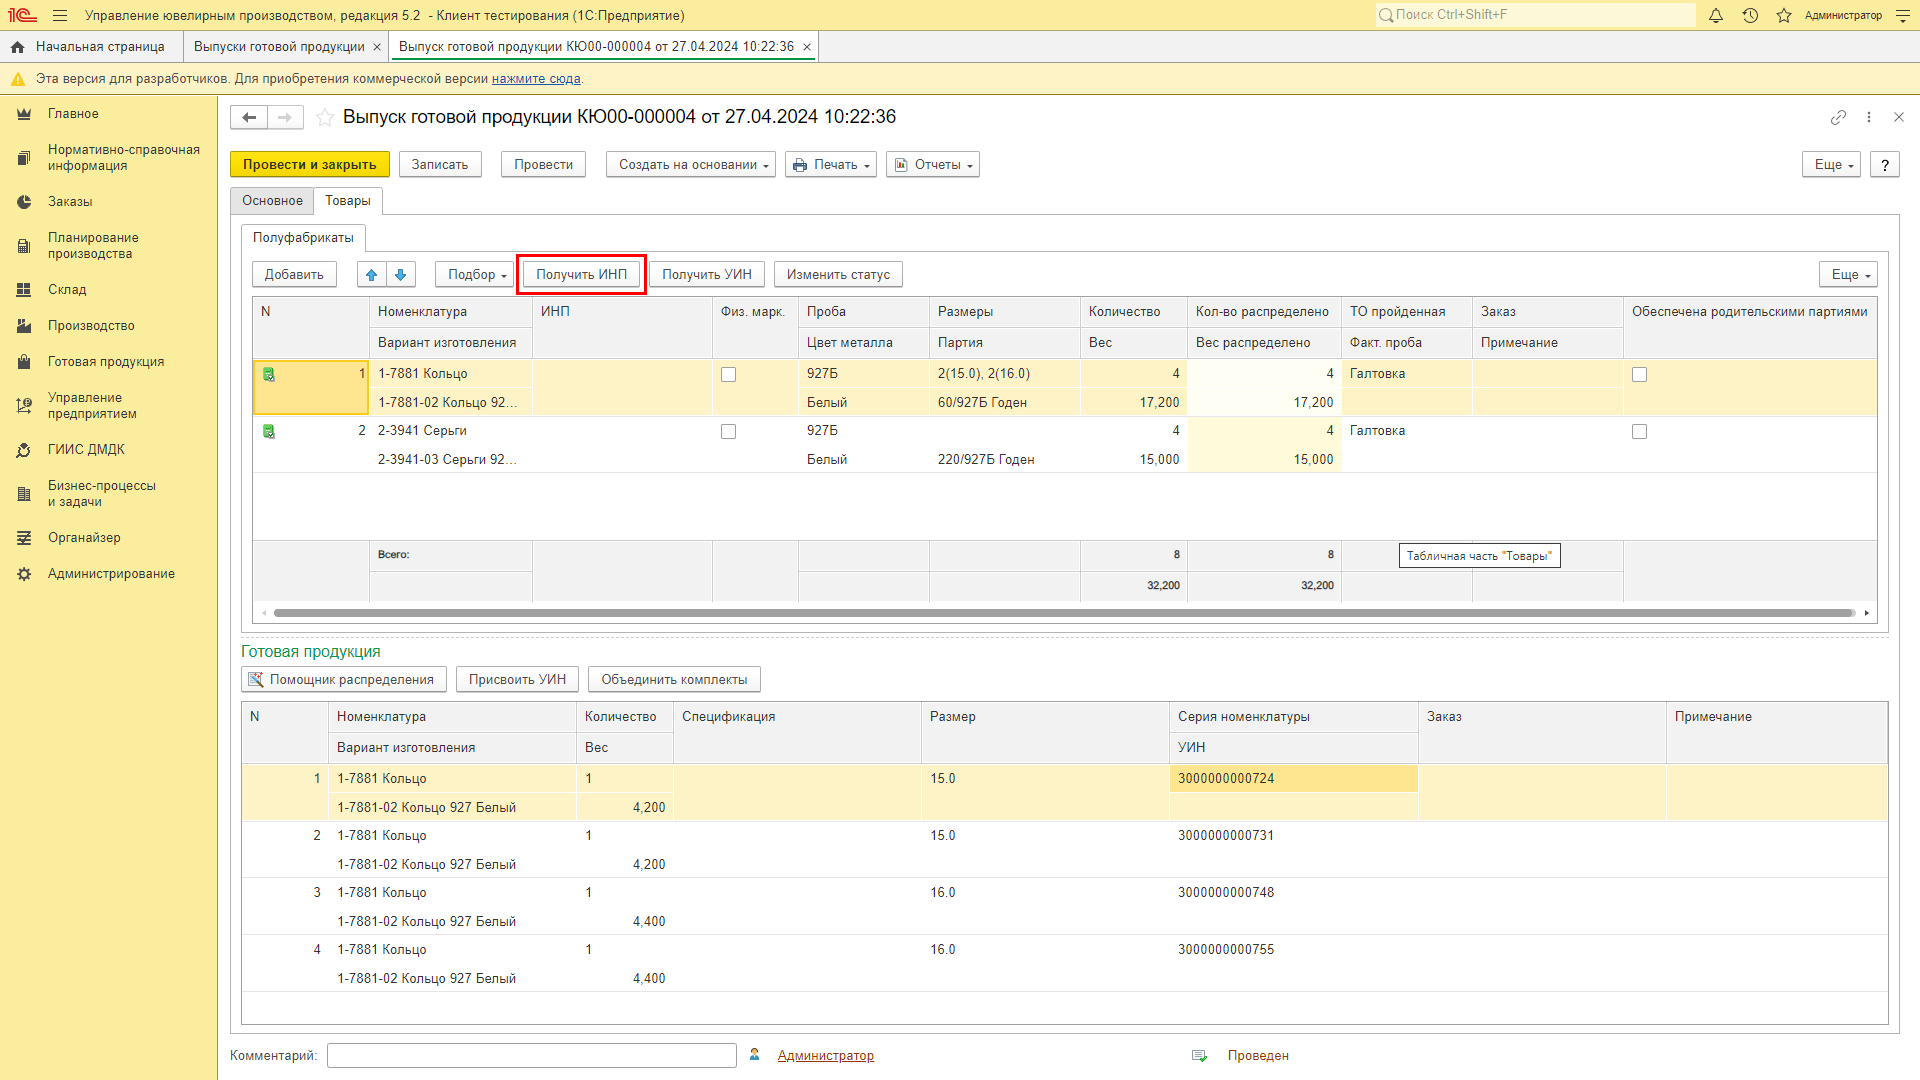Copy link to this document
This screenshot has width=1920, height=1080.
1838,117
